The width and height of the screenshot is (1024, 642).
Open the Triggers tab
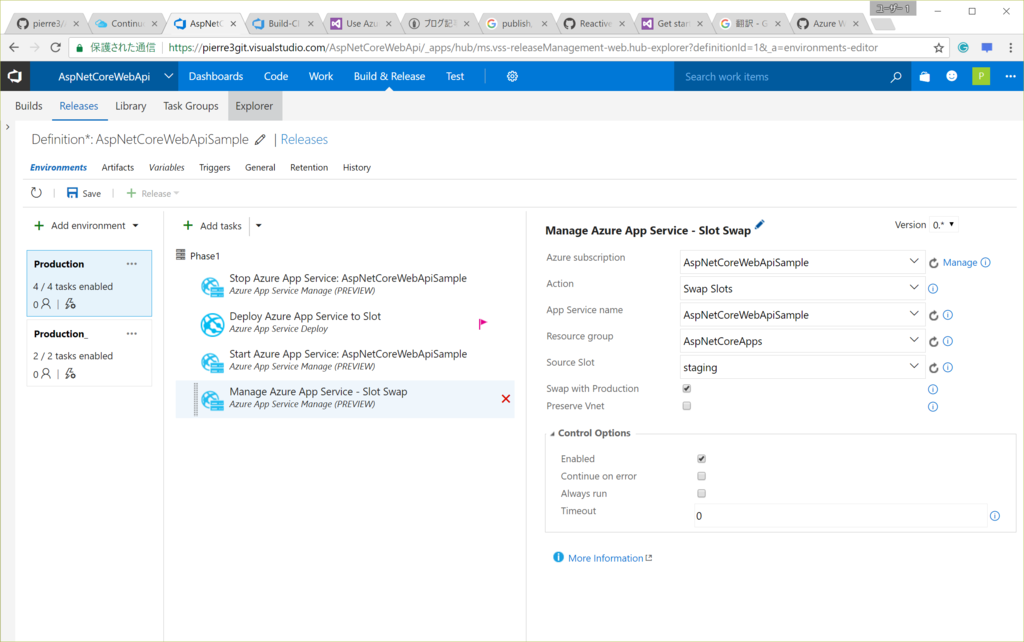tap(214, 168)
